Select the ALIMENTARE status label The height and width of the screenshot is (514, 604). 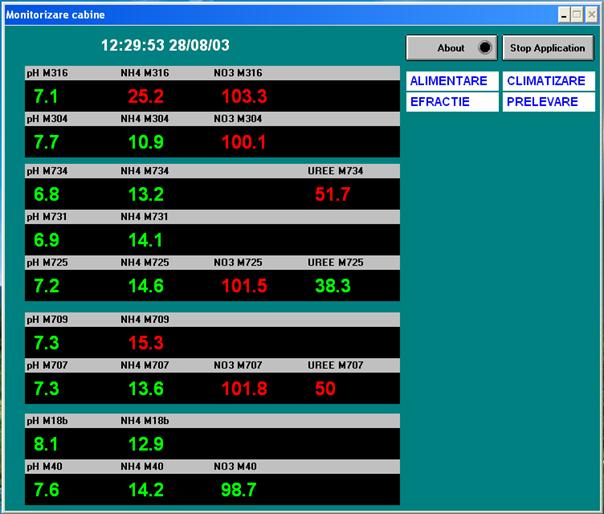pyautogui.click(x=451, y=80)
